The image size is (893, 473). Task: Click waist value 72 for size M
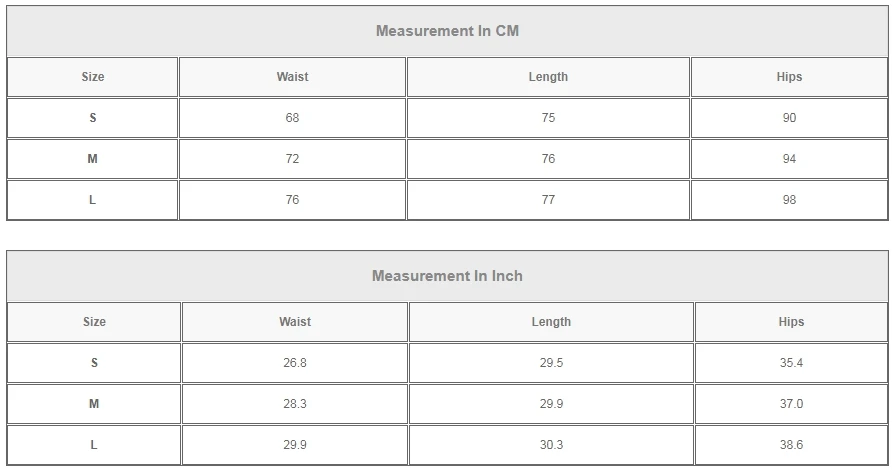click(x=292, y=159)
